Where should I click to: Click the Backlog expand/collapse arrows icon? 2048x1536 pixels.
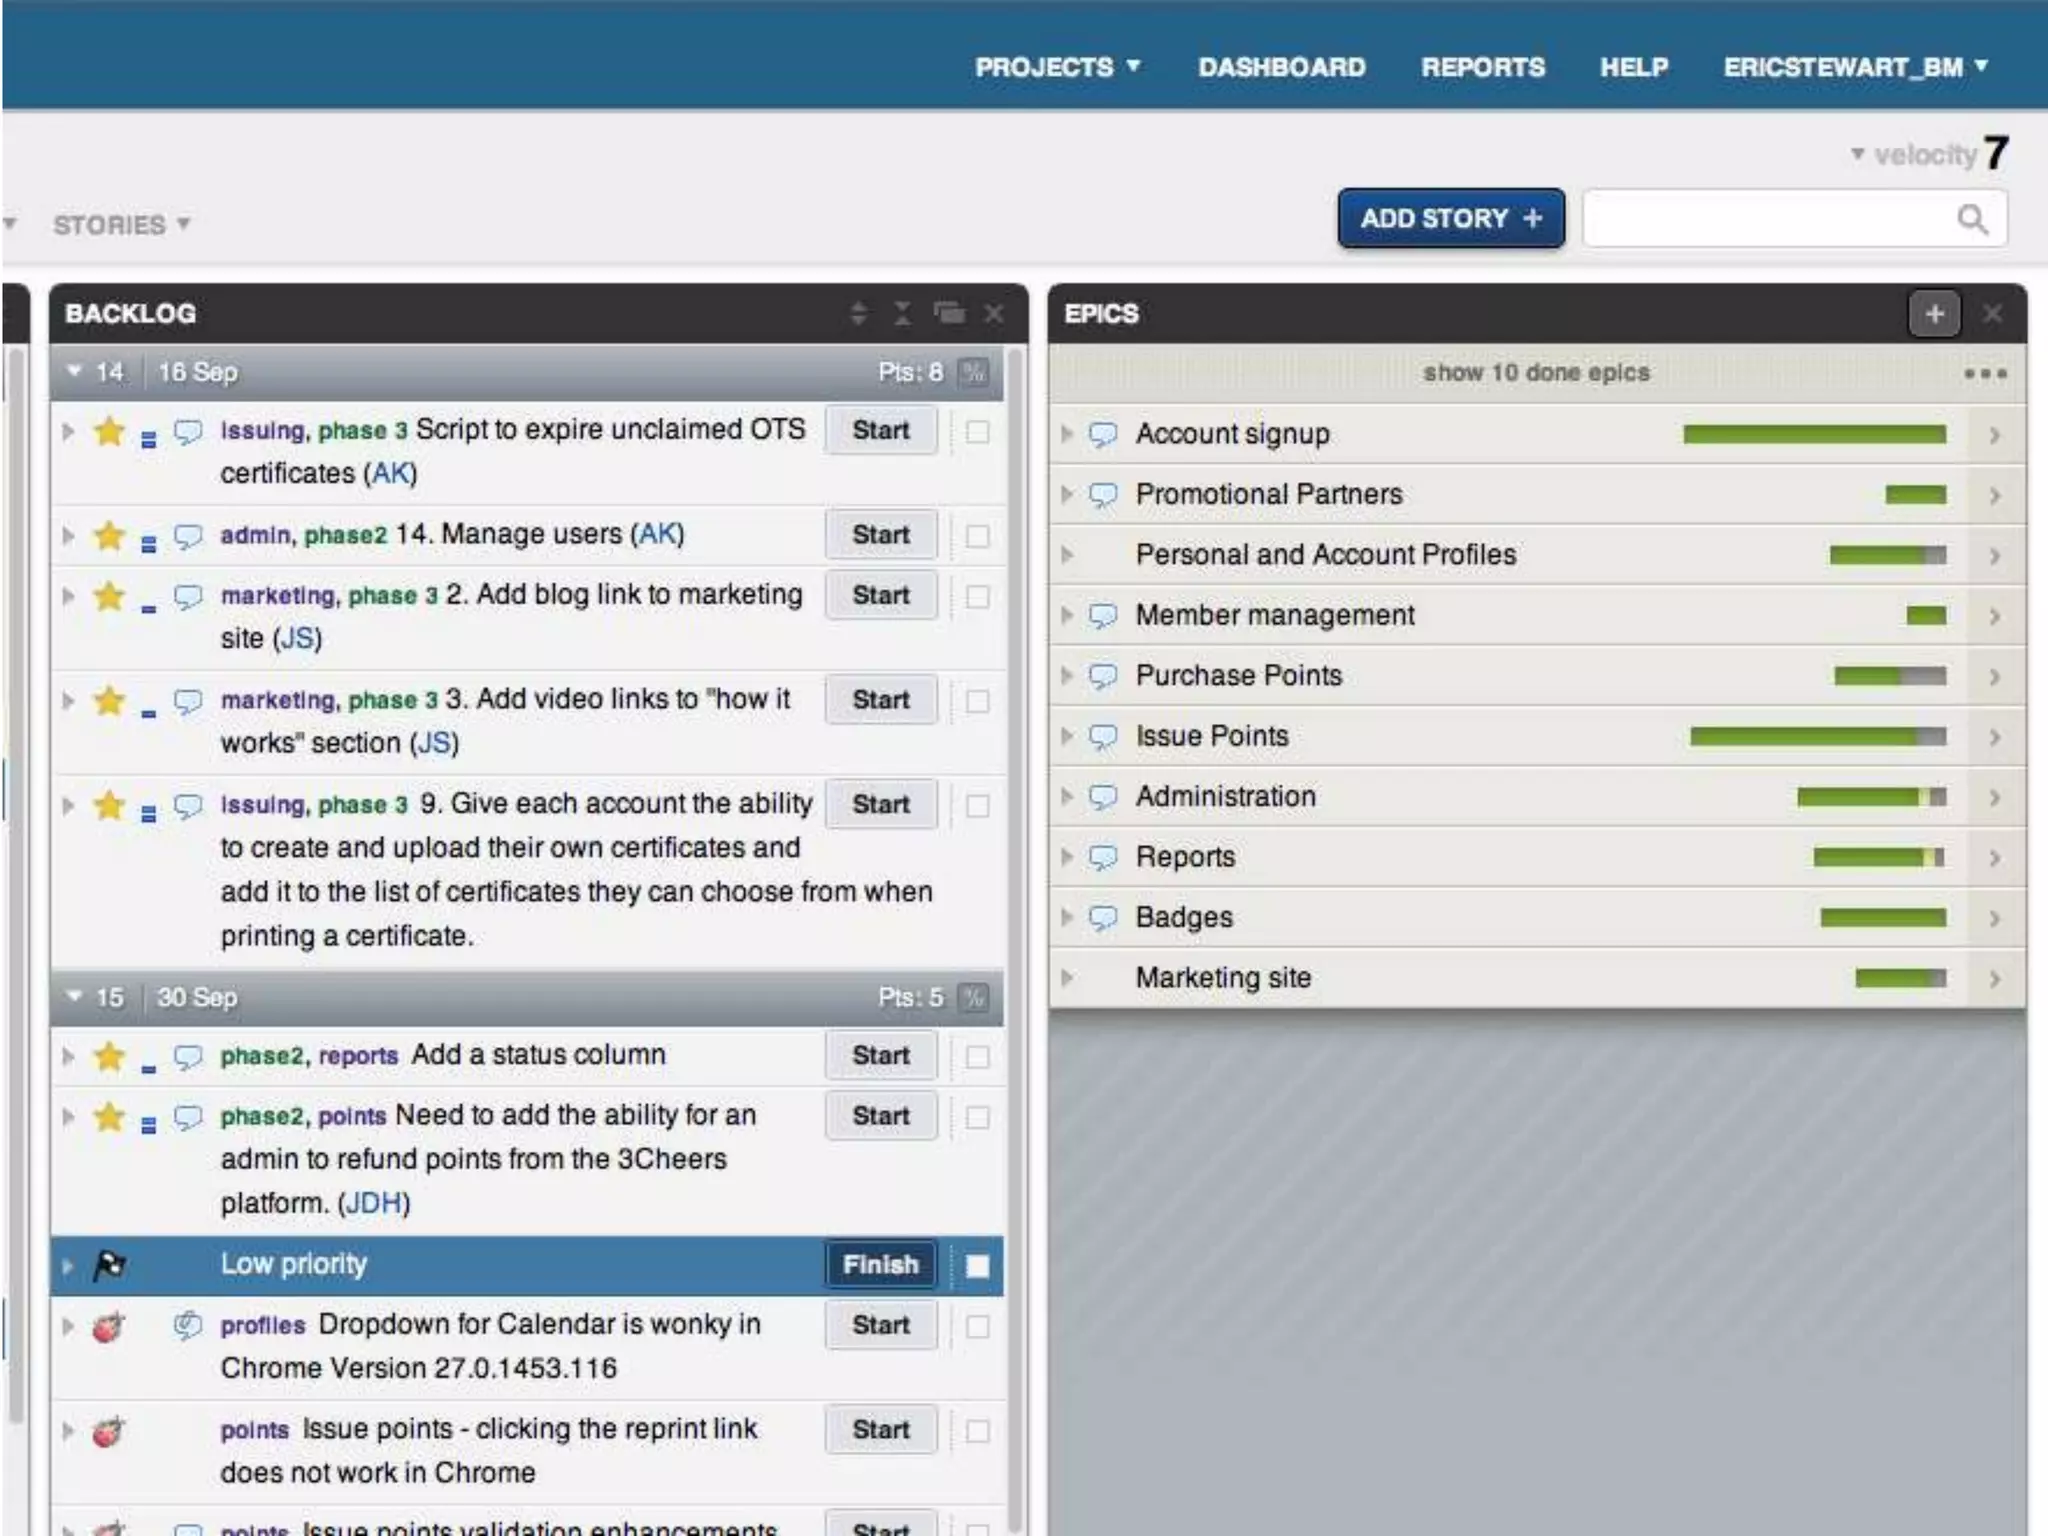tap(858, 314)
